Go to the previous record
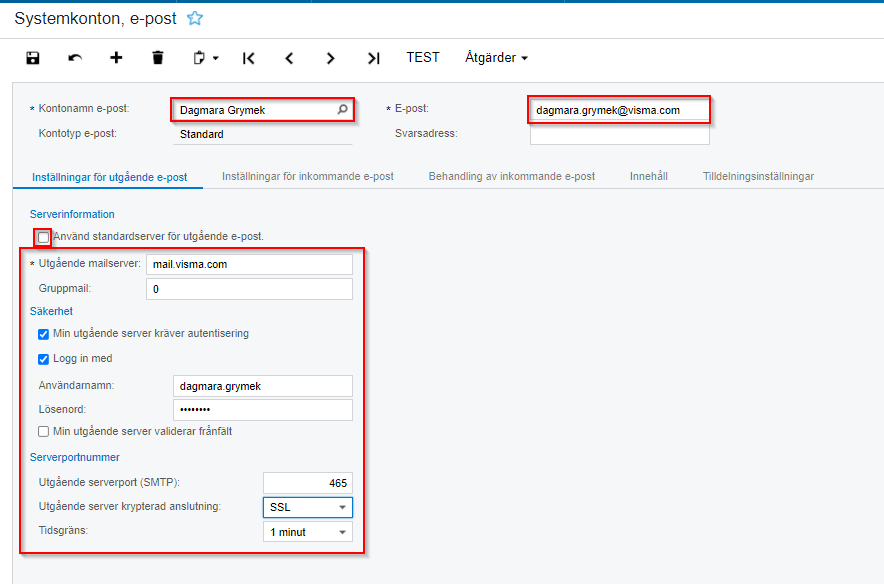The height and width of the screenshot is (584, 884). (x=290, y=58)
